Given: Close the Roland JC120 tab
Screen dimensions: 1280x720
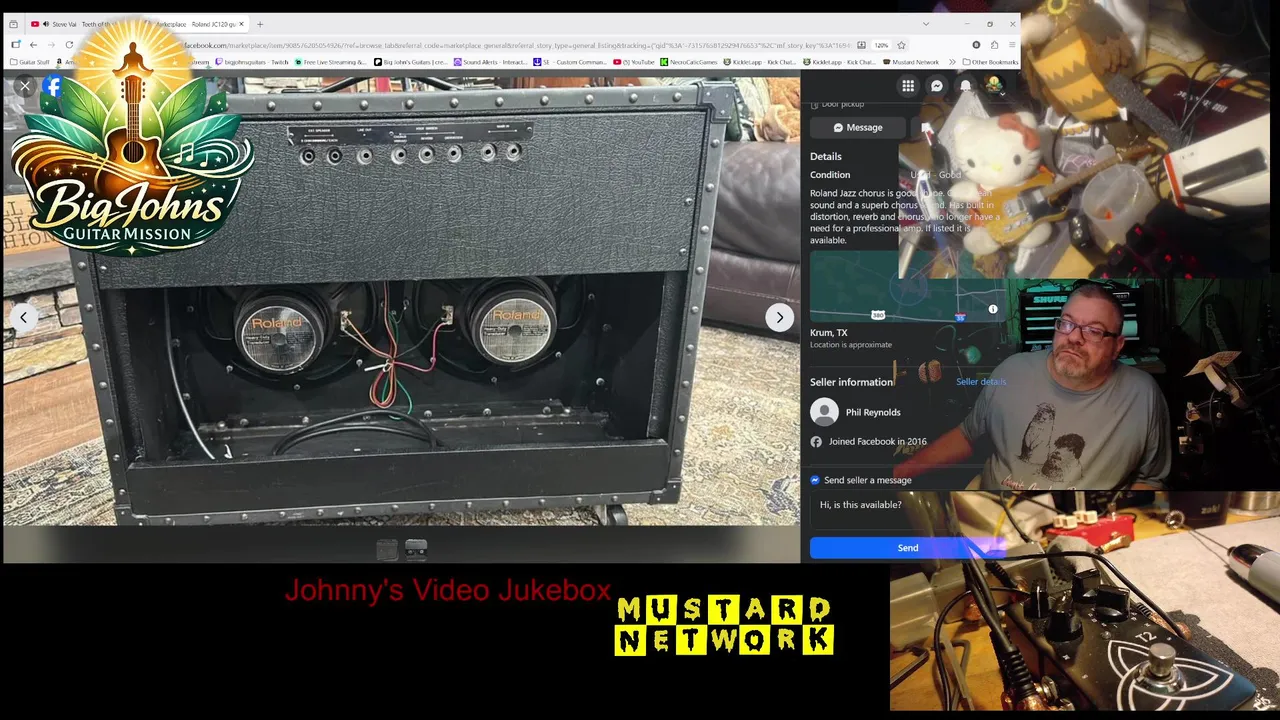Looking at the screenshot, I should tap(241, 24).
